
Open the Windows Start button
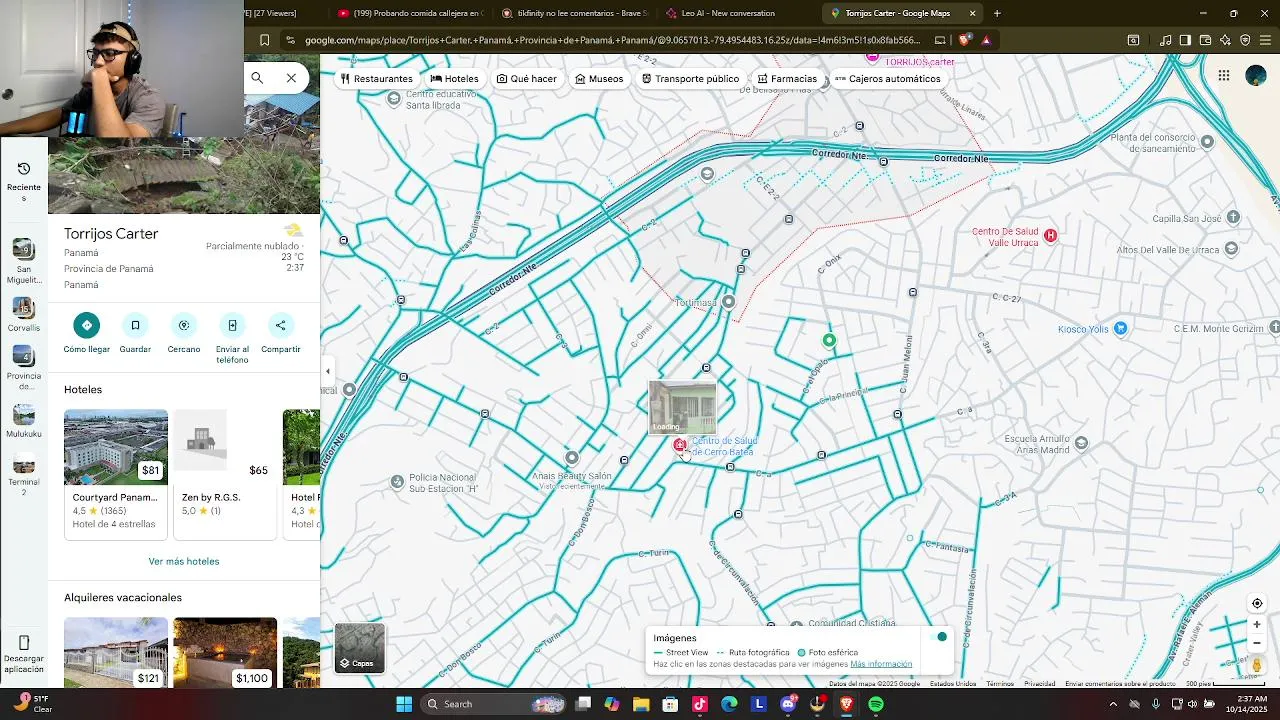click(404, 704)
